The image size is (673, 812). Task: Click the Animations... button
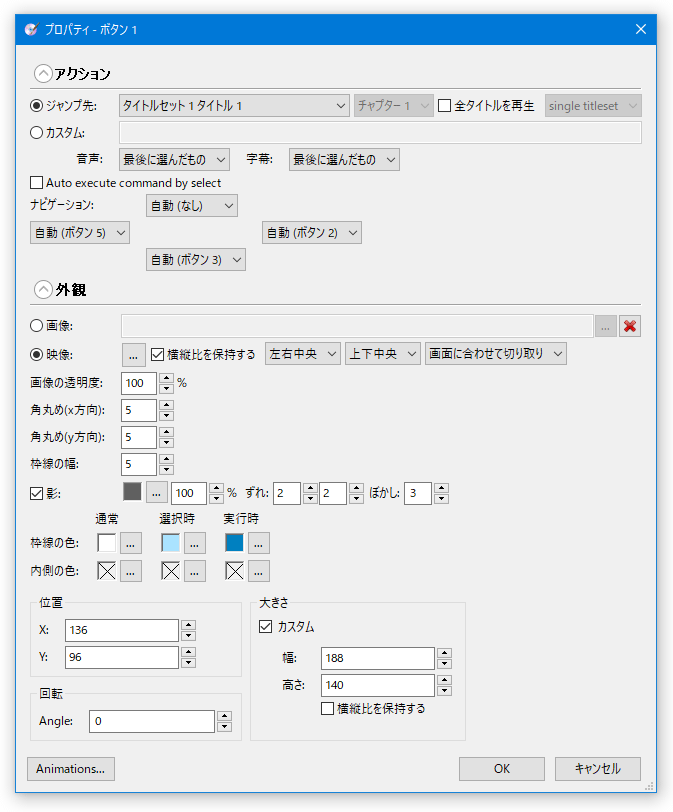pos(71,769)
